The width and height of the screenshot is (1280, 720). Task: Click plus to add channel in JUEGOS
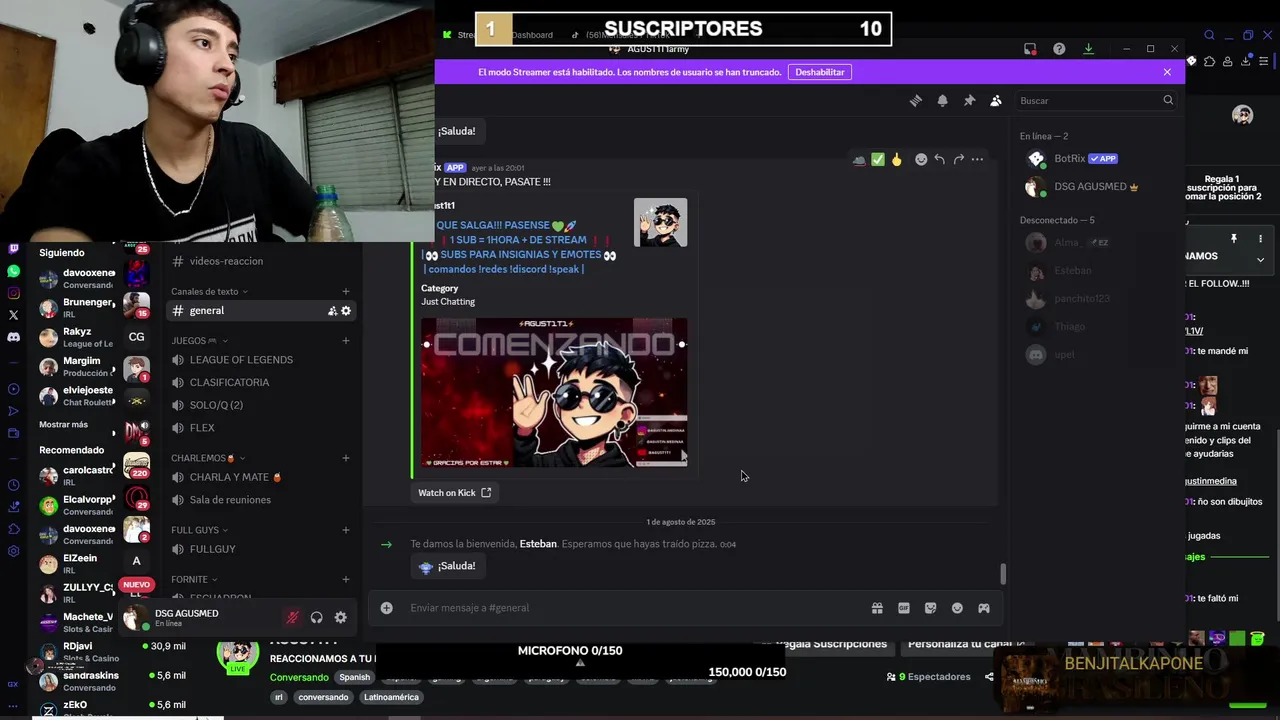(x=346, y=341)
